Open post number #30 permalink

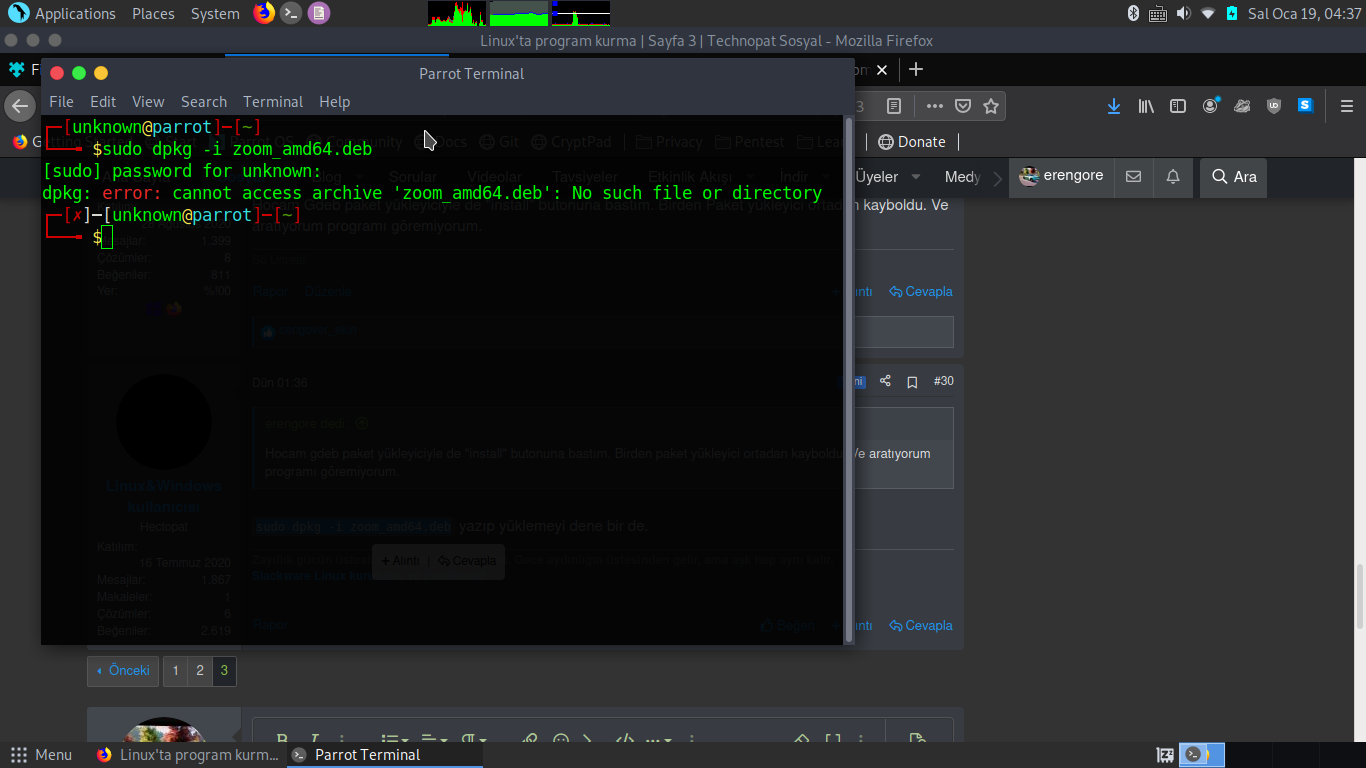coord(943,381)
